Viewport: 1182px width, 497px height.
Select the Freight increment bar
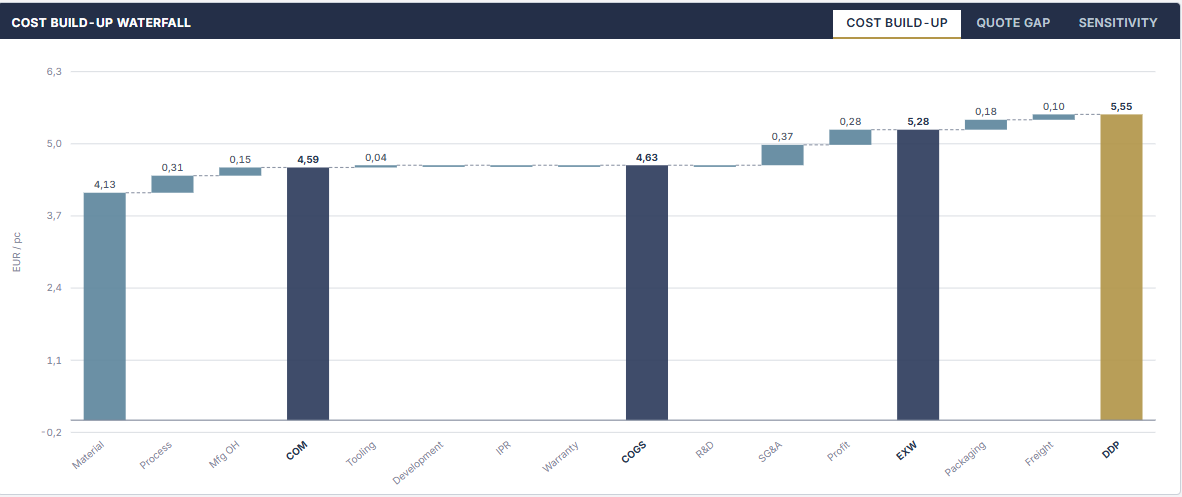1054,117
